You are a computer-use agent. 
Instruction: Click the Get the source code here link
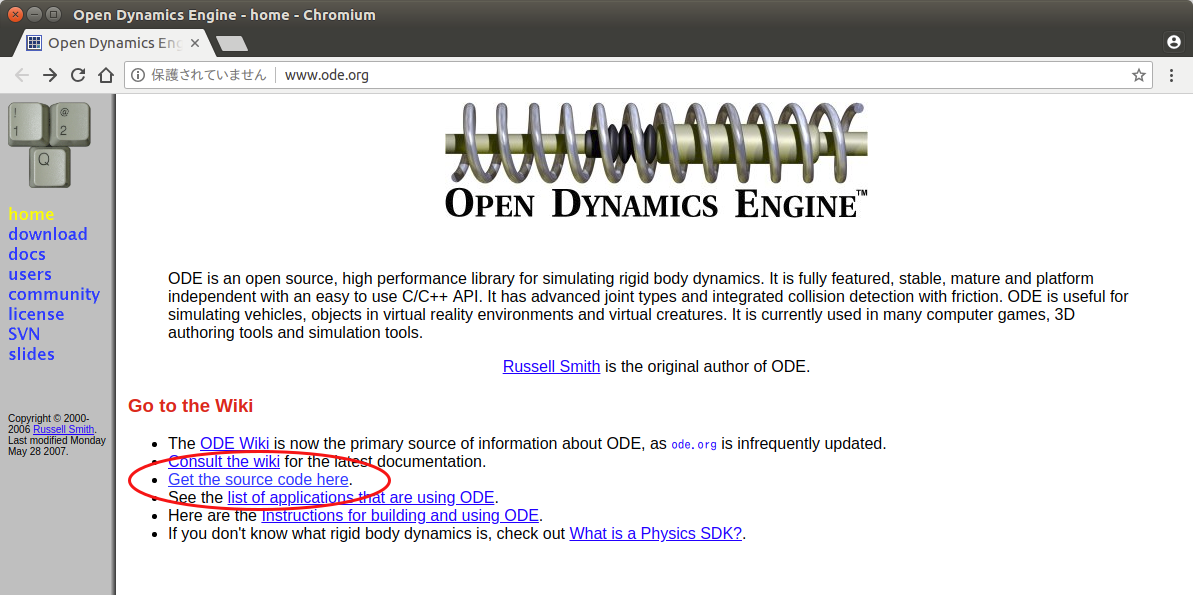point(258,480)
